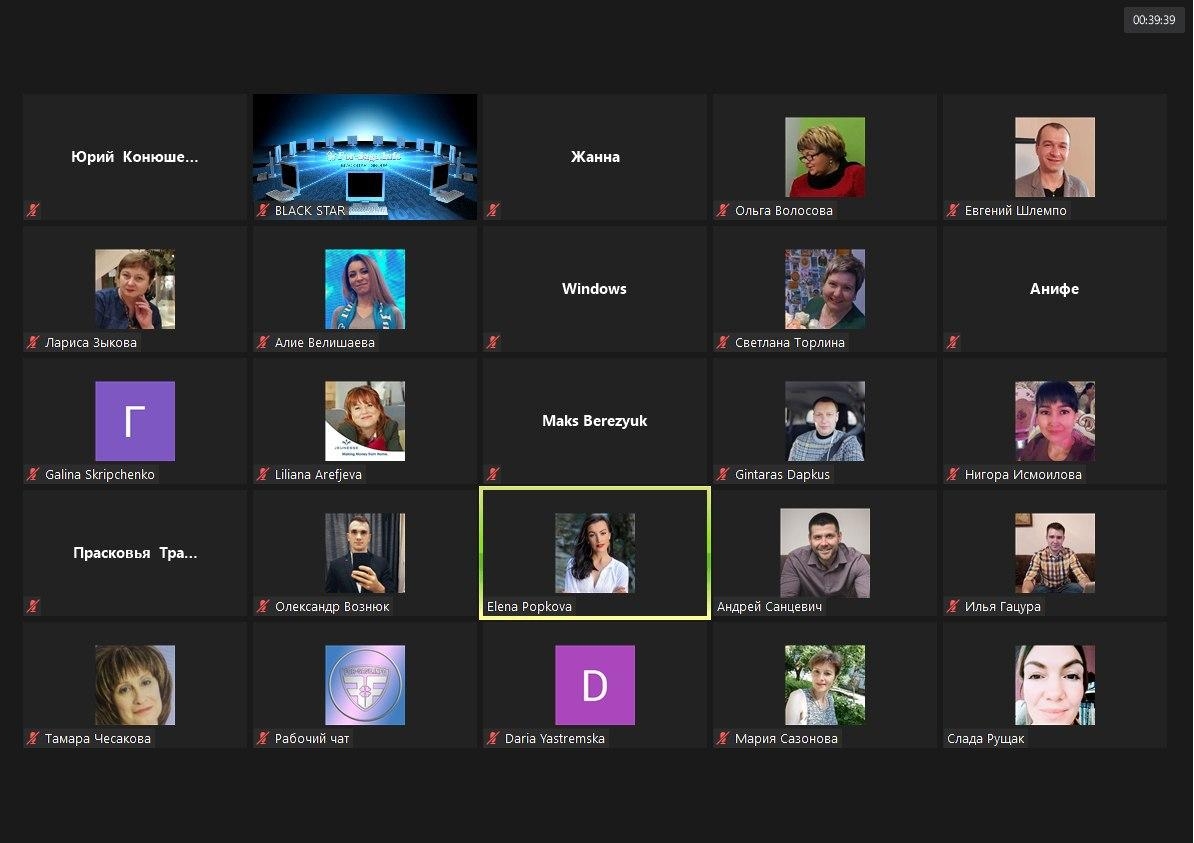Image resolution: width=1194 pixels, height=843 pixels.
Task: Click muted mic icon on Анифе tile
Action: click(953, 343)
